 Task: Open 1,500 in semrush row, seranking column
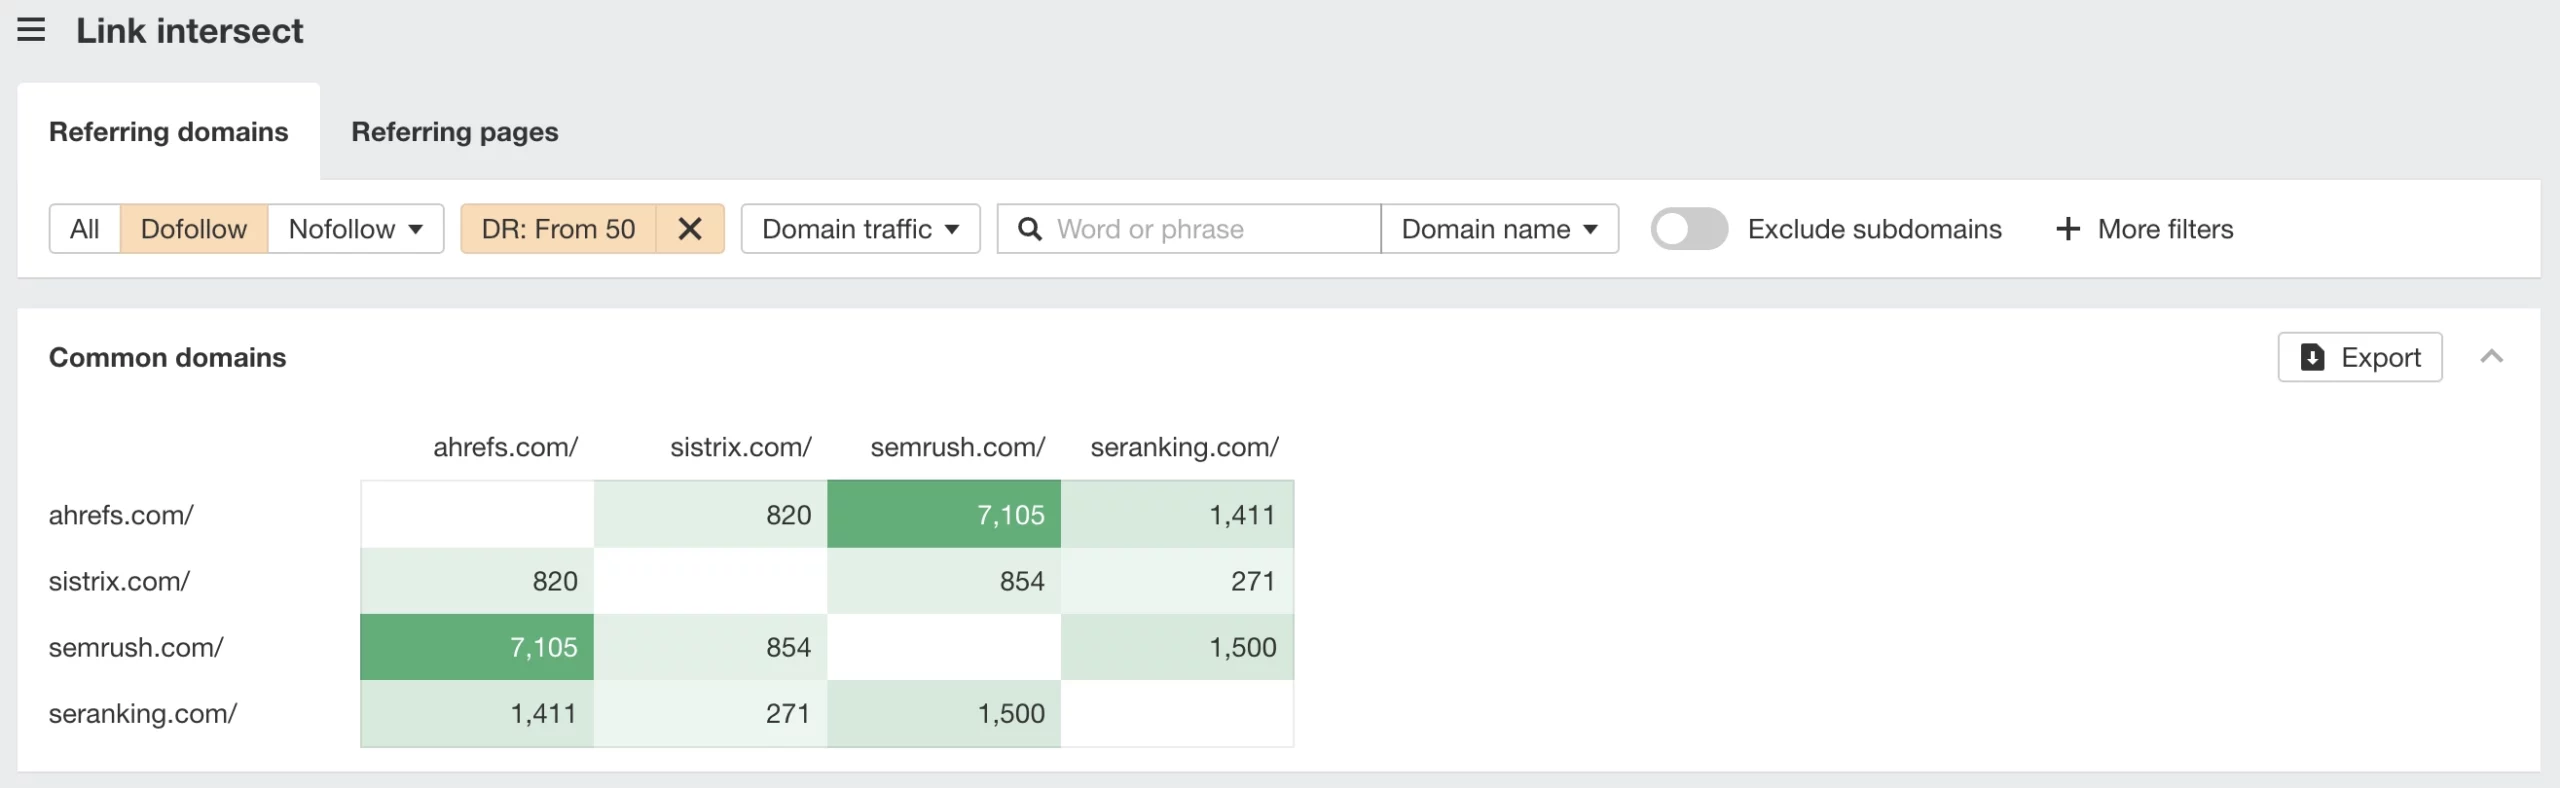tap(1177, 647)
